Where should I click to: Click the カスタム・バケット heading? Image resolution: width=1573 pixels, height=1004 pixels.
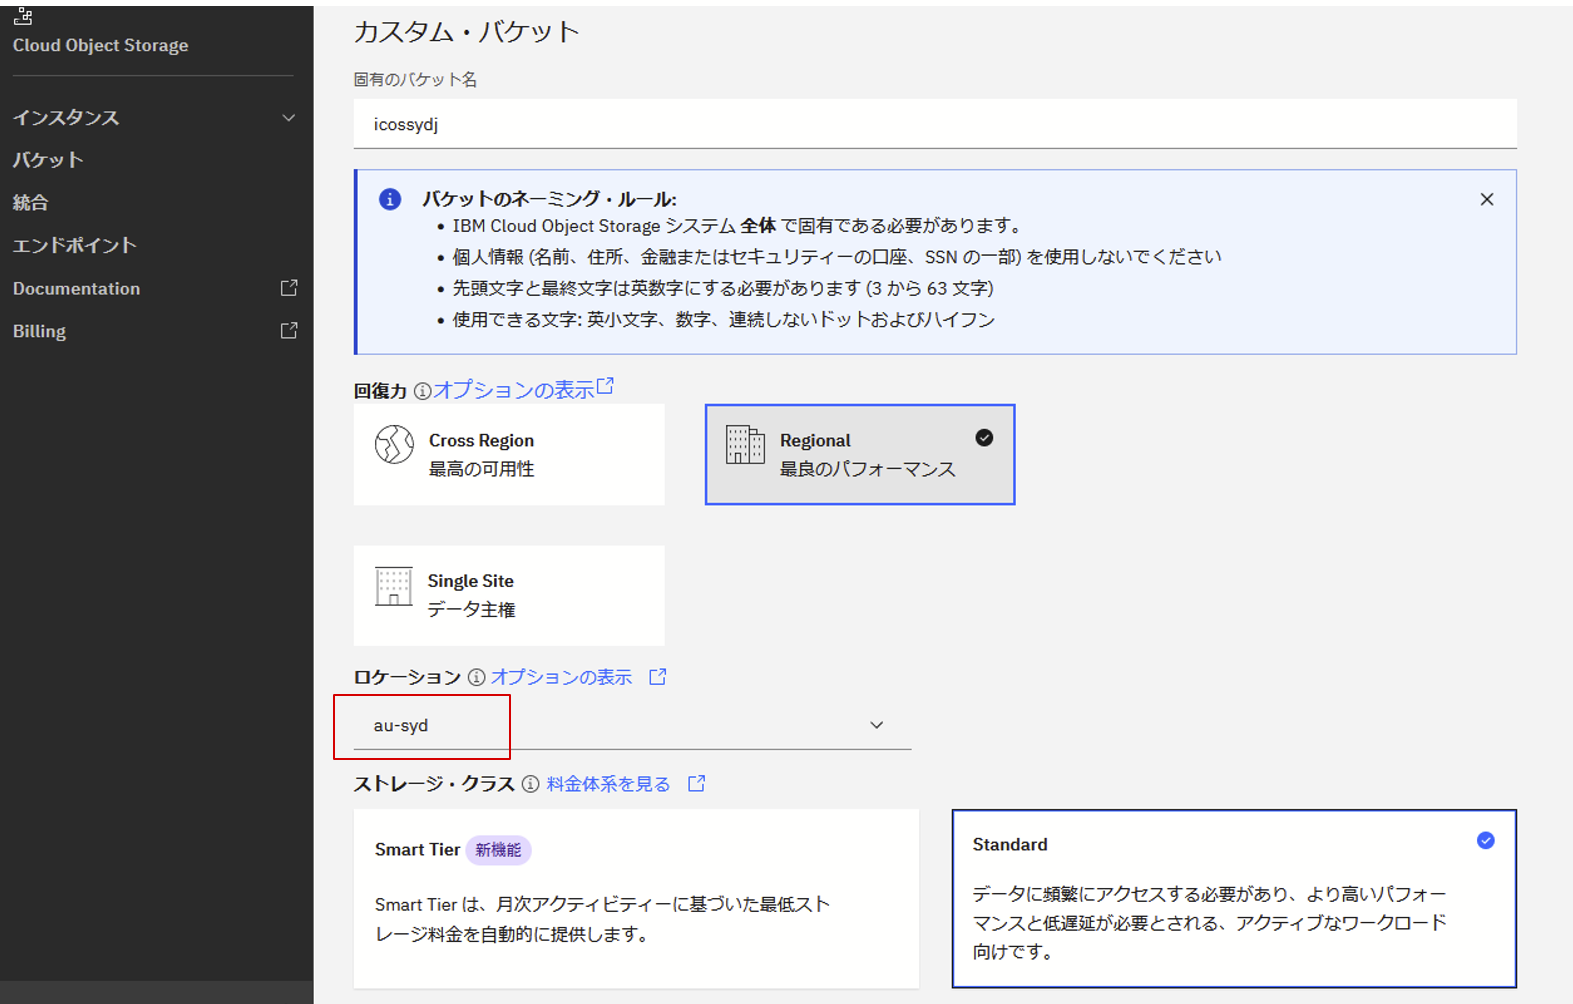(467, 32)
